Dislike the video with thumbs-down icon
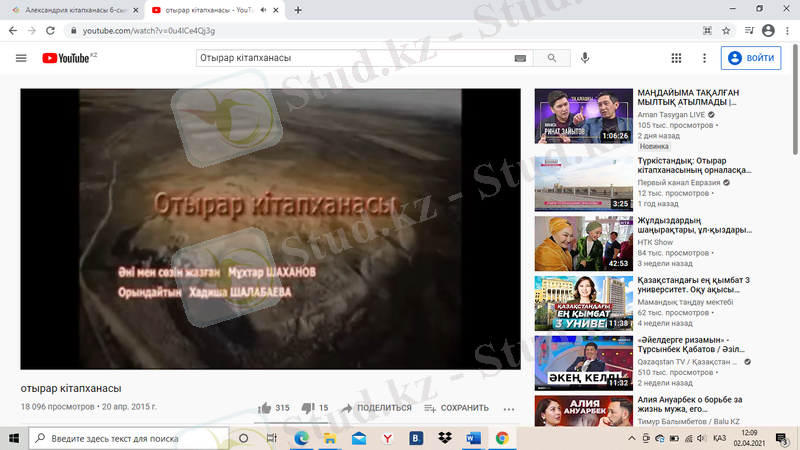800x450 pixels. pyautogui.click(x=308, y=408)
